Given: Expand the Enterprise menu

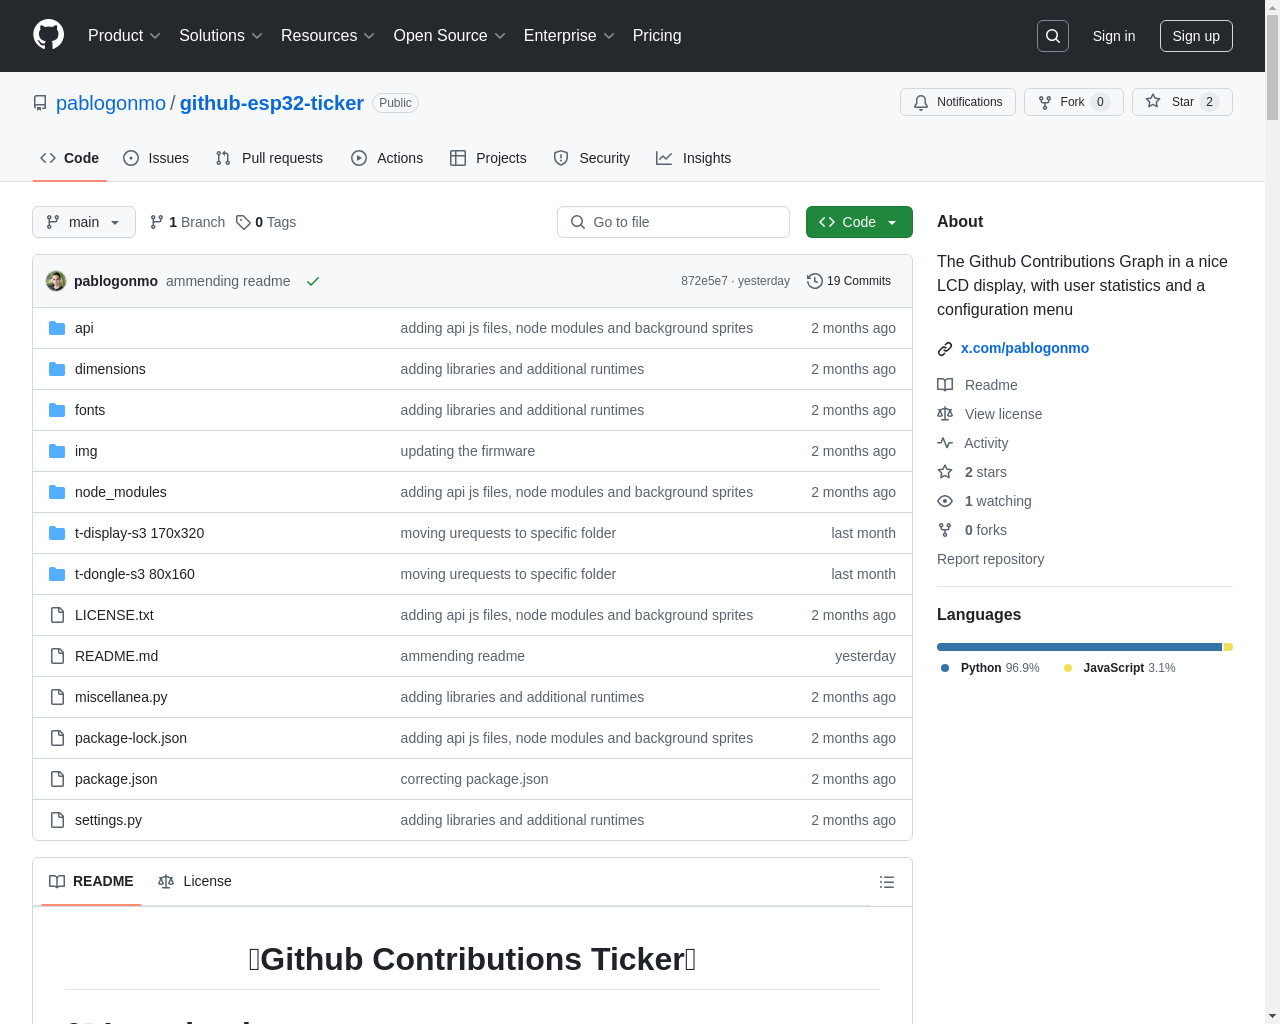Looking at the screenshot, I should (569, 36).
